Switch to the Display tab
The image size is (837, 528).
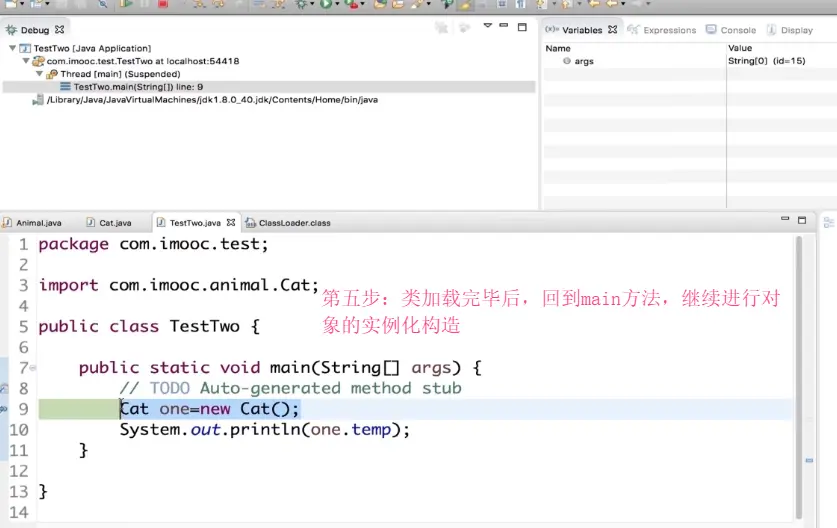(x=796, y=30)
